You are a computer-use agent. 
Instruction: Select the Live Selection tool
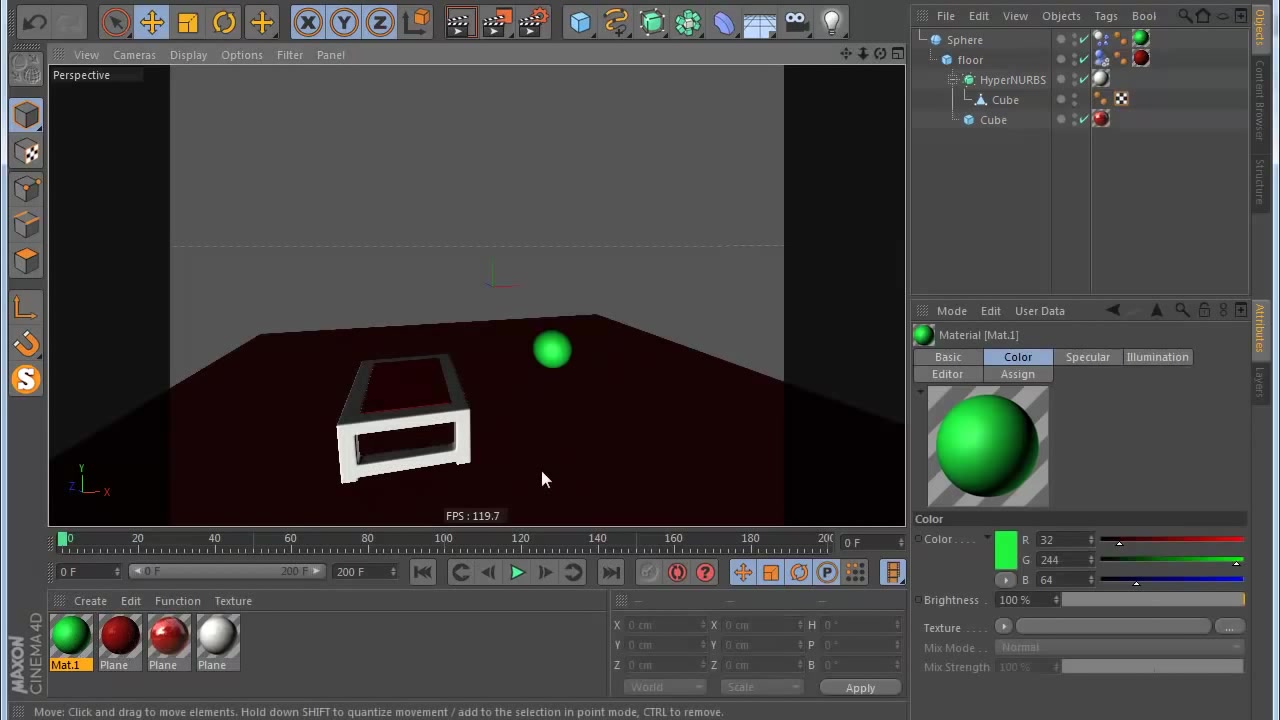pyautogui.click(x=115, y=22)
